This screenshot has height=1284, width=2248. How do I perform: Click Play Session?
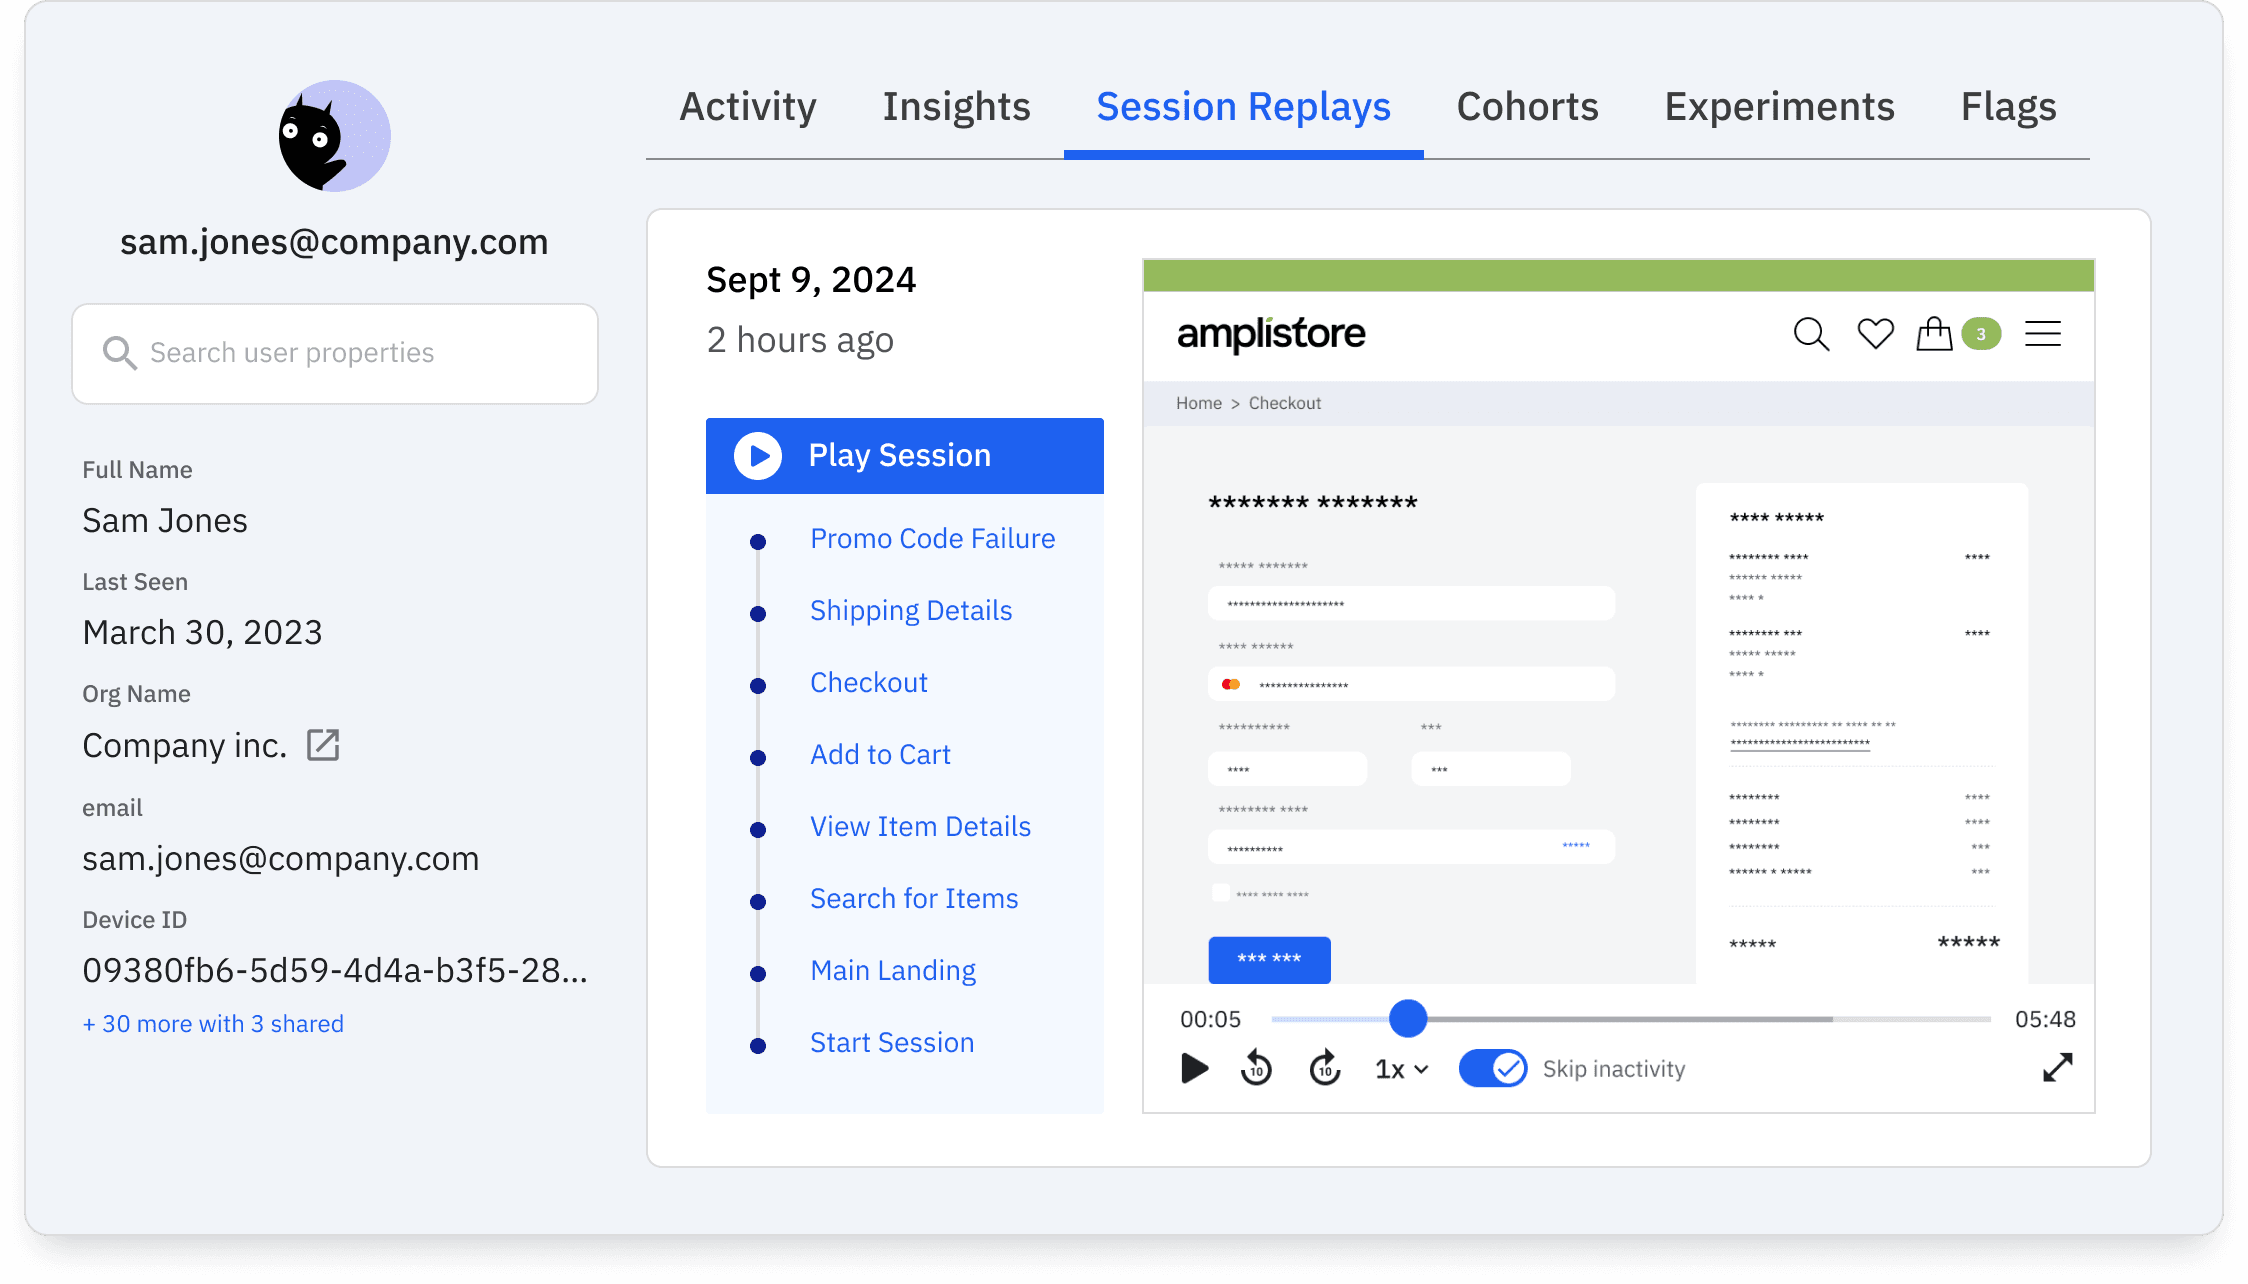coord(899,455)
